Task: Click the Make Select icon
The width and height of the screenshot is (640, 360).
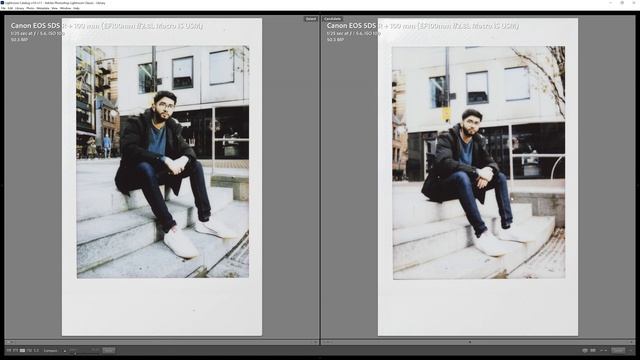Action: pyautogui.click(x=593, y=350)
